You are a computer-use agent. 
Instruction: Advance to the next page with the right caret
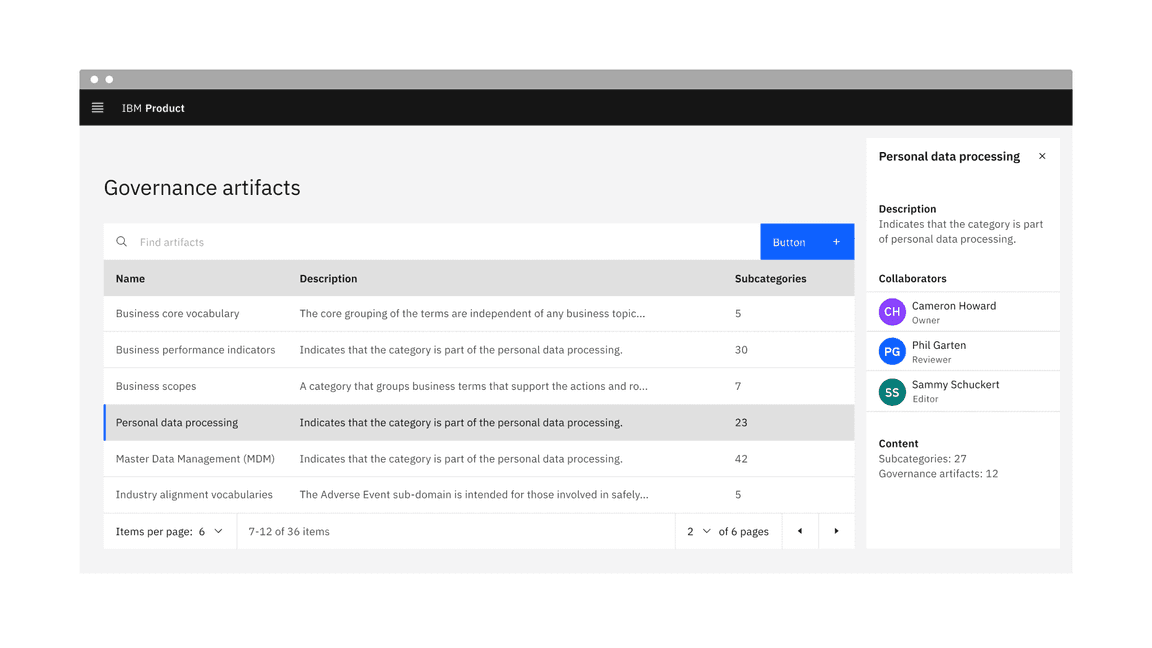click(x=837, y=531)
